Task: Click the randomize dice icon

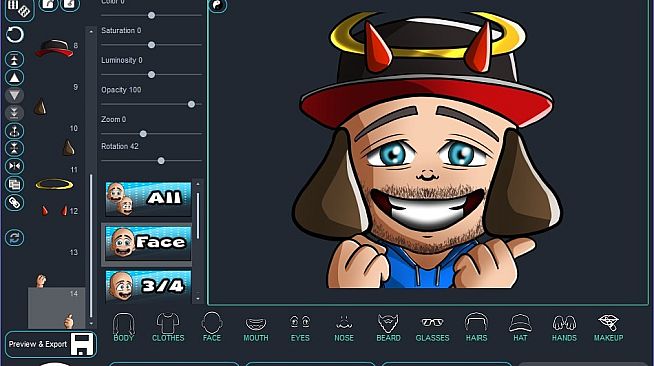Action: pos(20,8)
